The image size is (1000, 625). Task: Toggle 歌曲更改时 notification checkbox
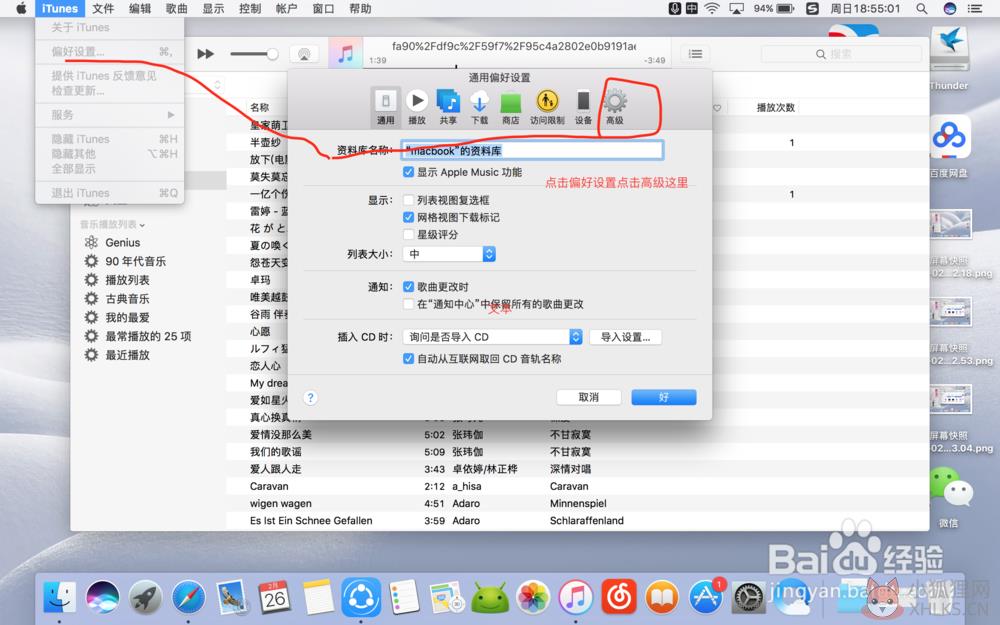click(x=408, y=287)
